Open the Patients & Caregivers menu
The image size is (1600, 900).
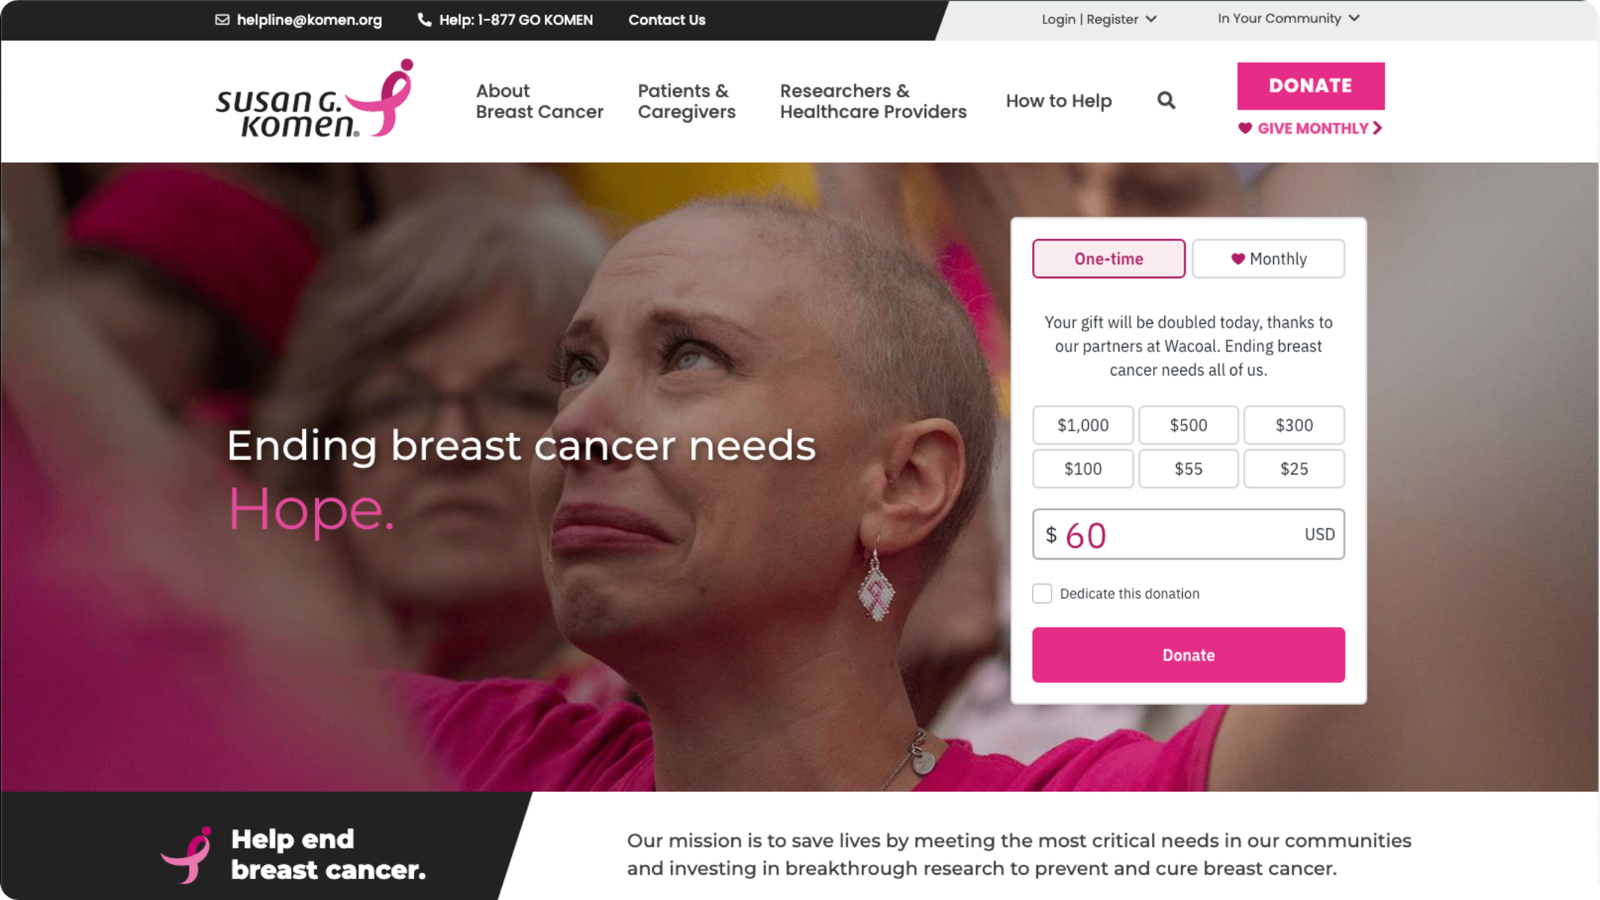687,101
